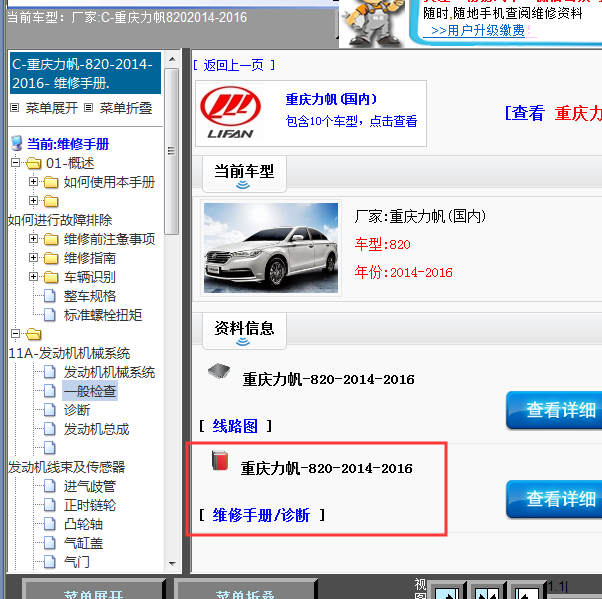602x599 pixels.
Task: Click the small icon before 菜单展开 in sidebar
Action: click(15, 108)
